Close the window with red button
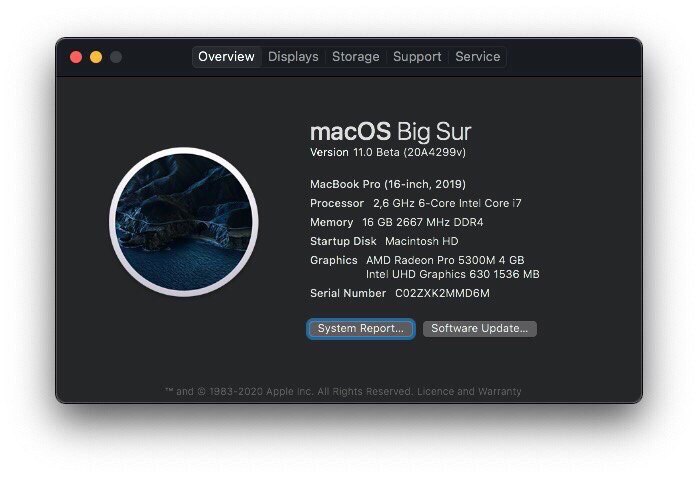The image size is (698, 477). point(76,57)
